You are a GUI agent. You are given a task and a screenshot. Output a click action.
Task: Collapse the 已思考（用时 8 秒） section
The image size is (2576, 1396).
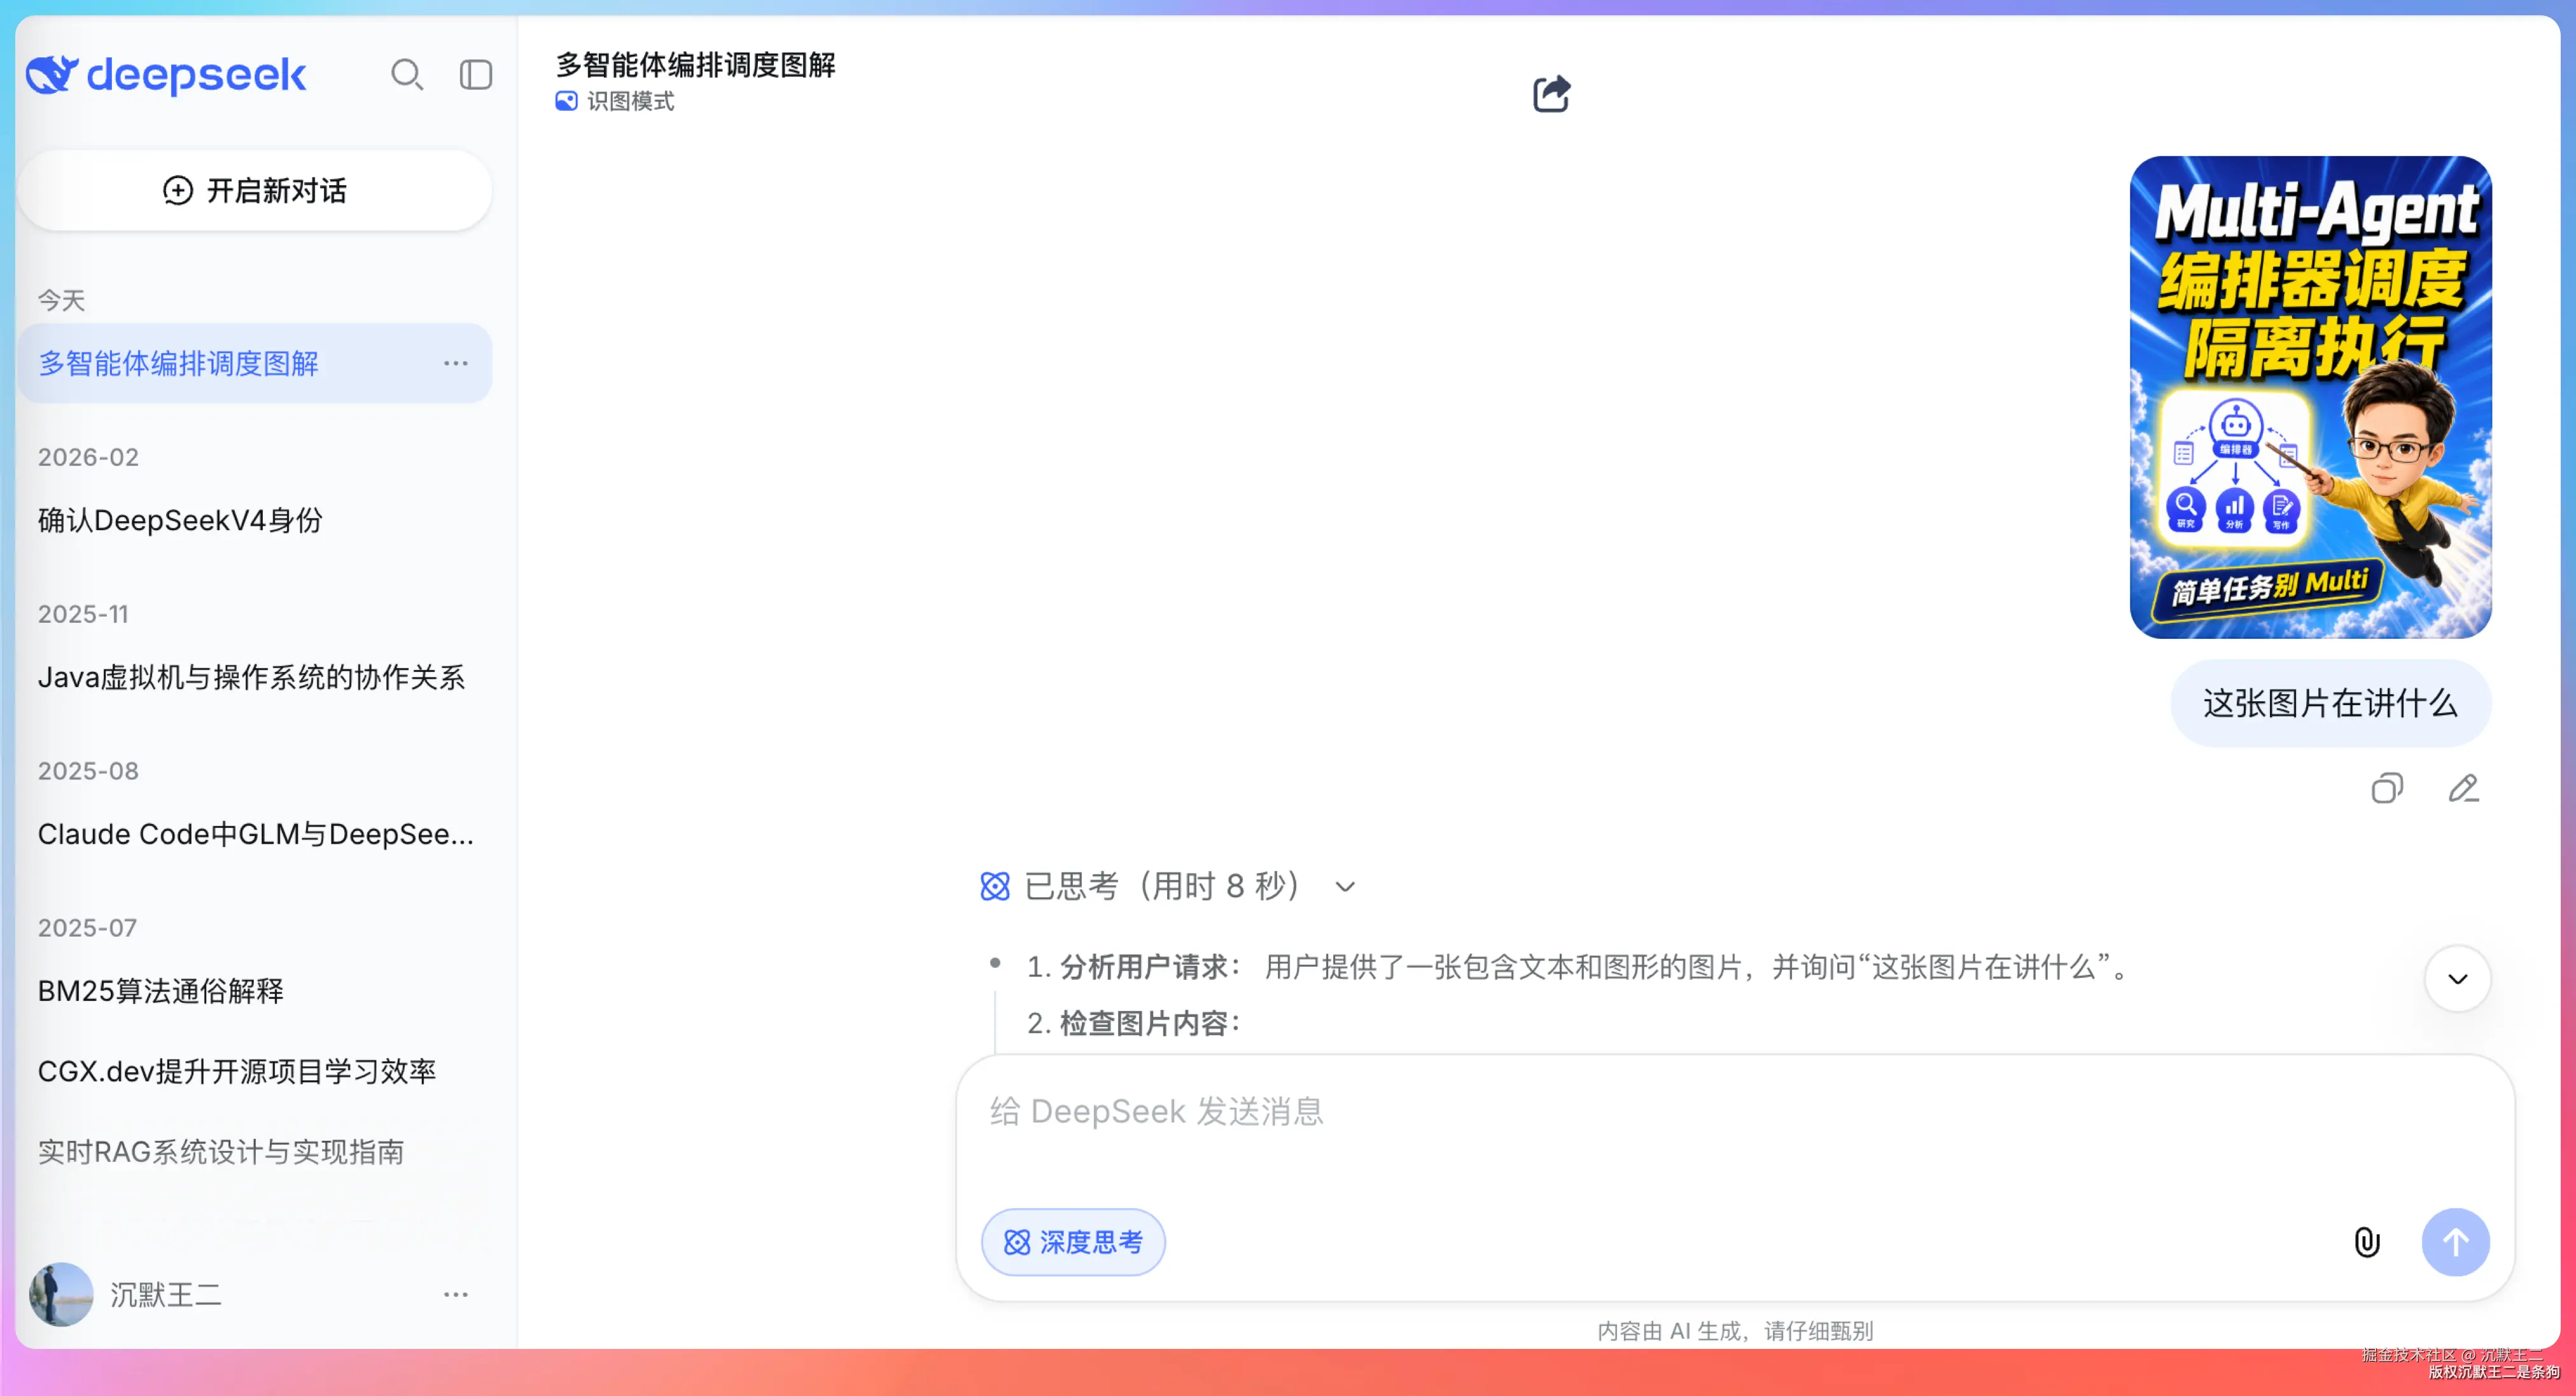pyautogui.click(x=1345, y=886)
